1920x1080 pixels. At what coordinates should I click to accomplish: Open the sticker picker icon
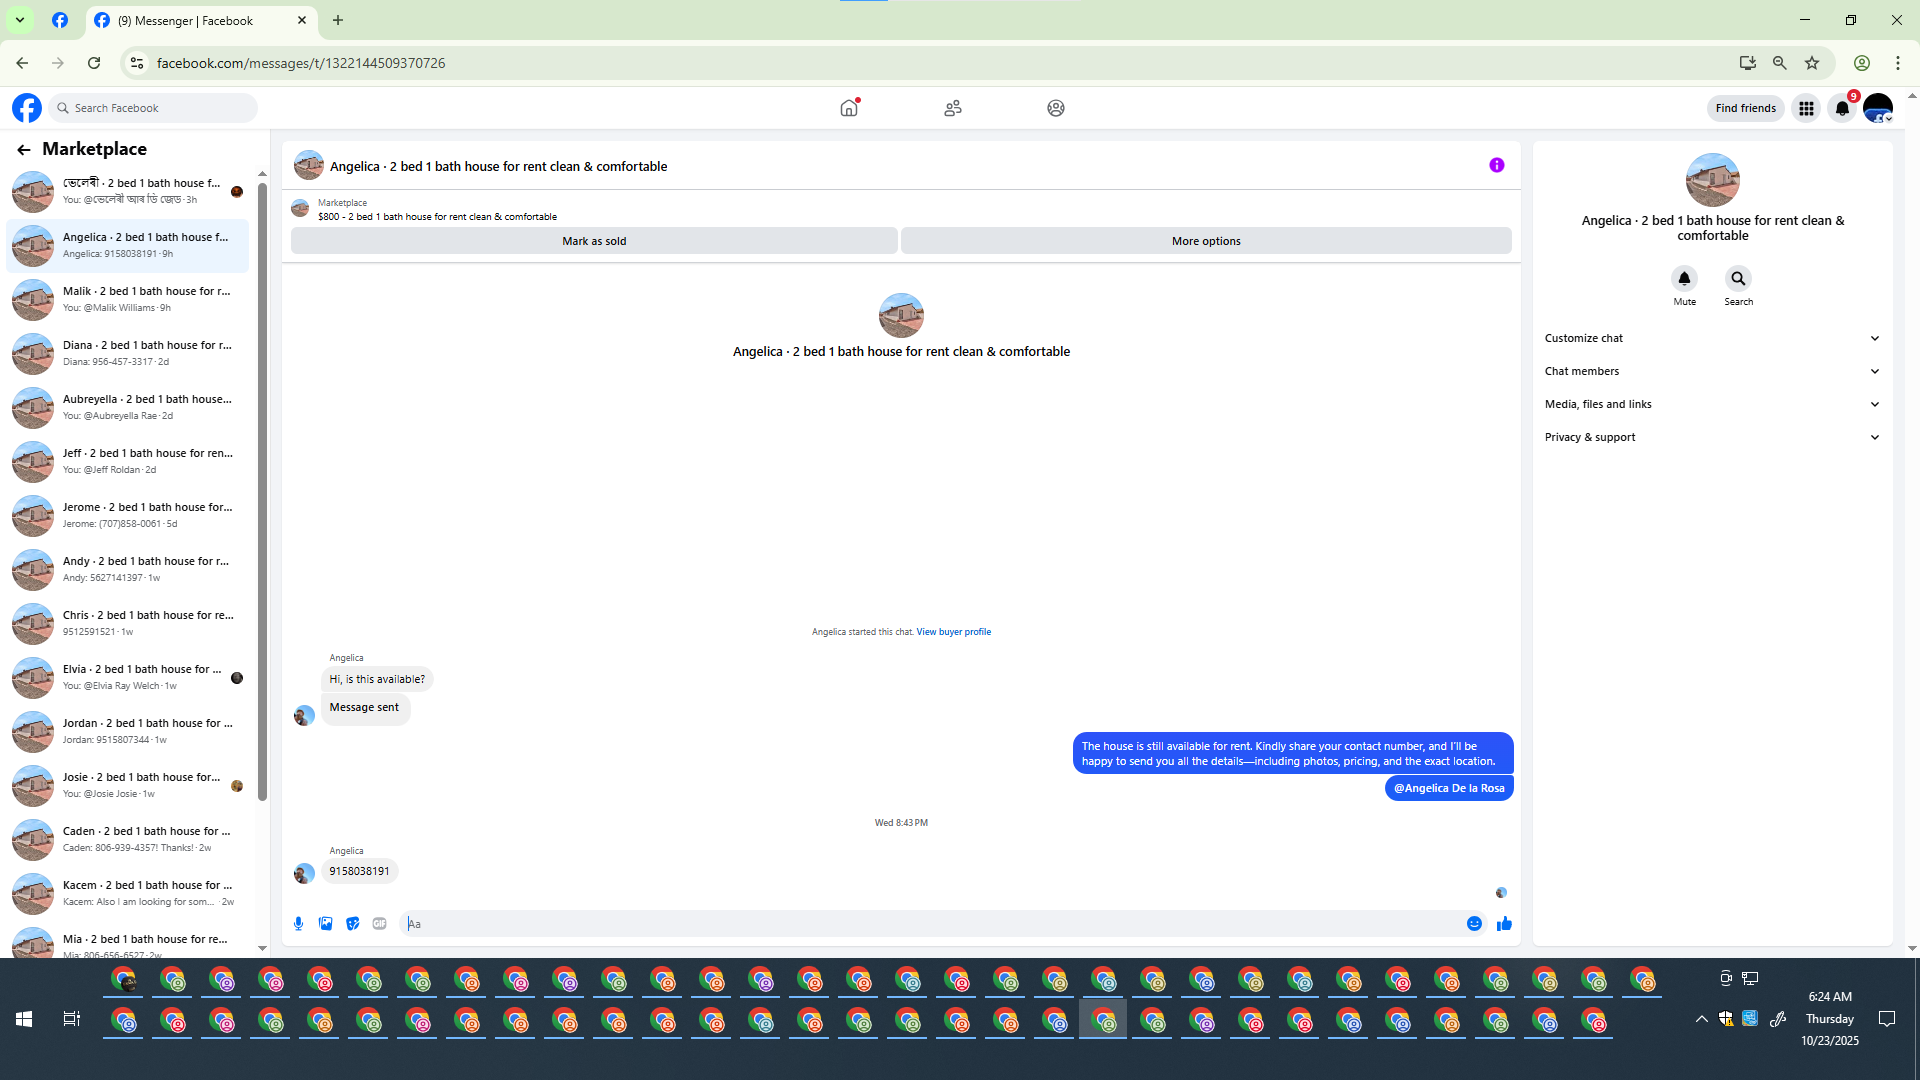pos(352,924)
